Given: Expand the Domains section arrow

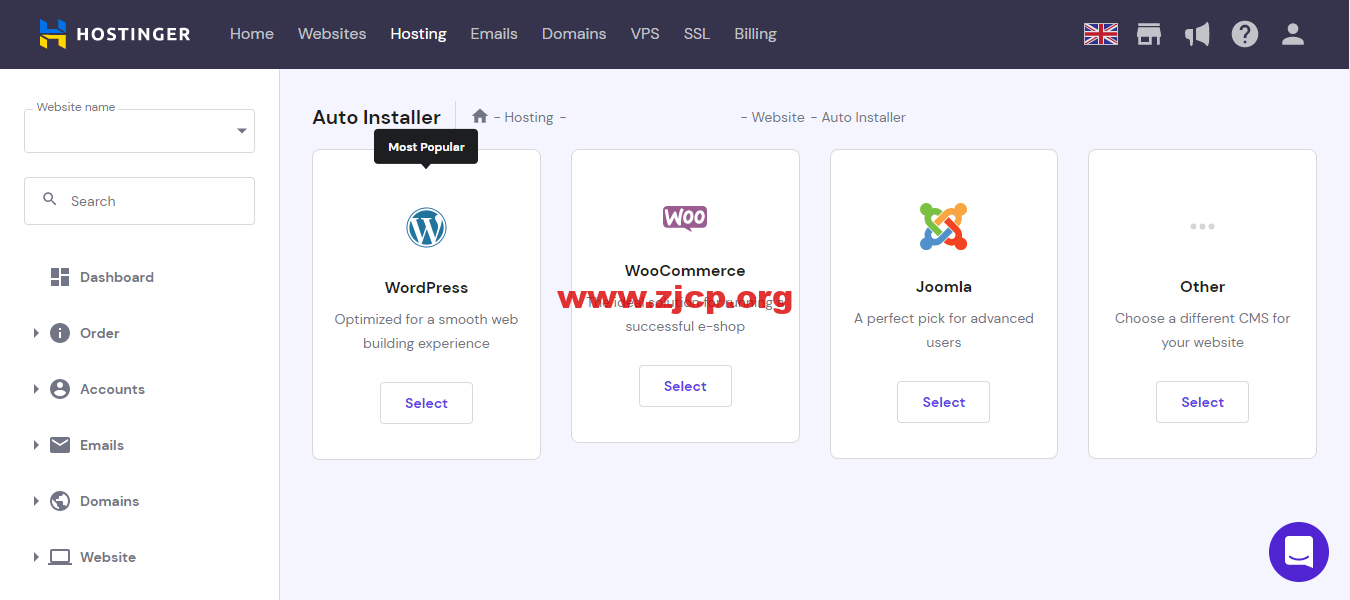Looking at the screenshot, I should click(36, 501).
